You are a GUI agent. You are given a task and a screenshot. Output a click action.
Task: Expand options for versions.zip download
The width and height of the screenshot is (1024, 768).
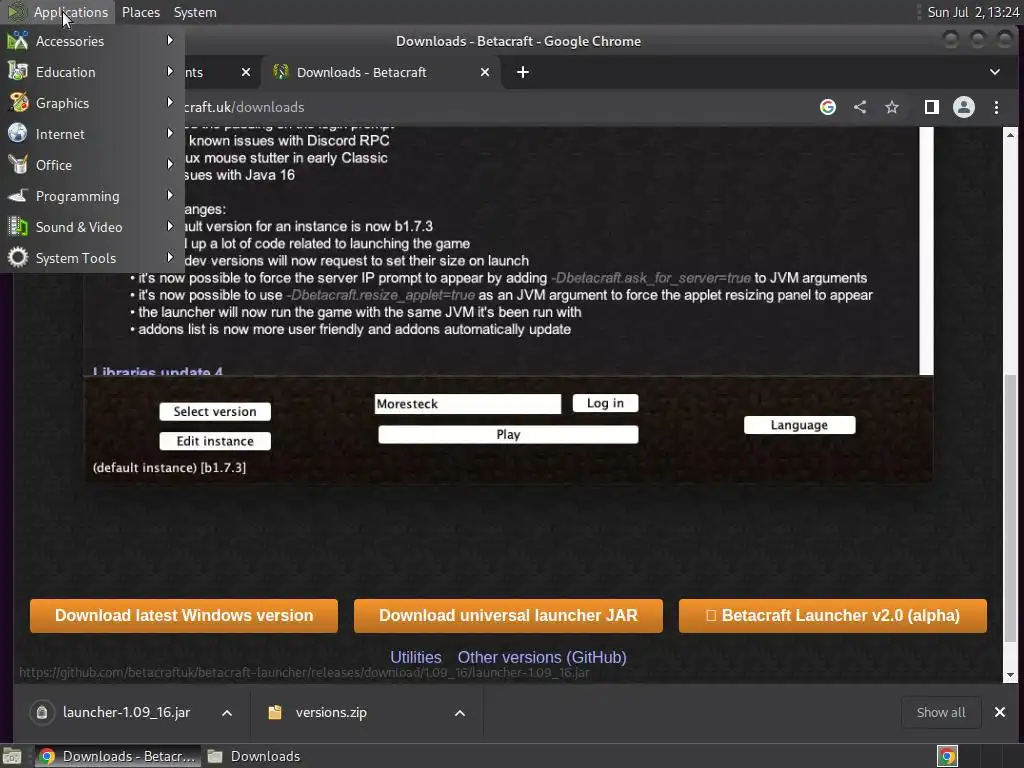point(460,713)
